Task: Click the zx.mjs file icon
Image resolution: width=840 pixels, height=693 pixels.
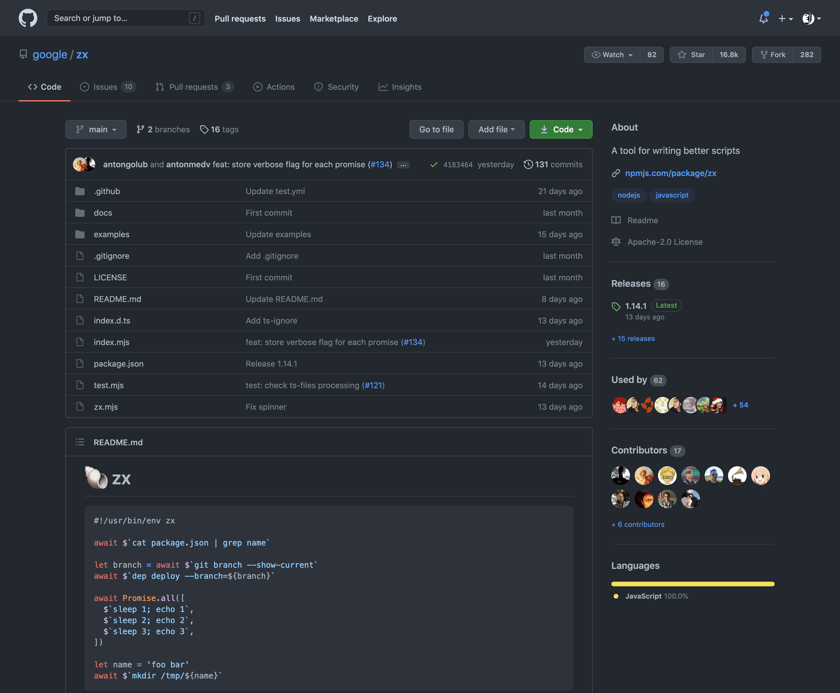Action: click(80, 406)
